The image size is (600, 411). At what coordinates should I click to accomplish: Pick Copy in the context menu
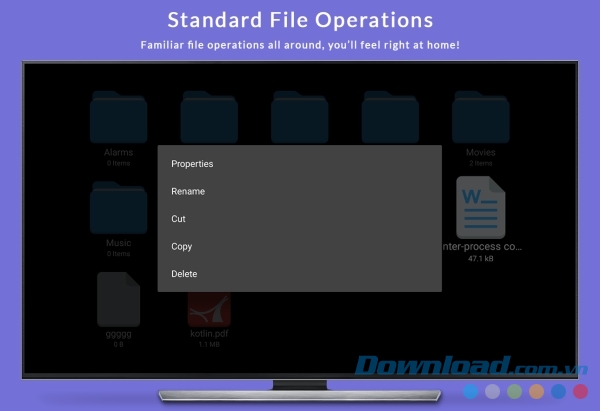[300, 246]
